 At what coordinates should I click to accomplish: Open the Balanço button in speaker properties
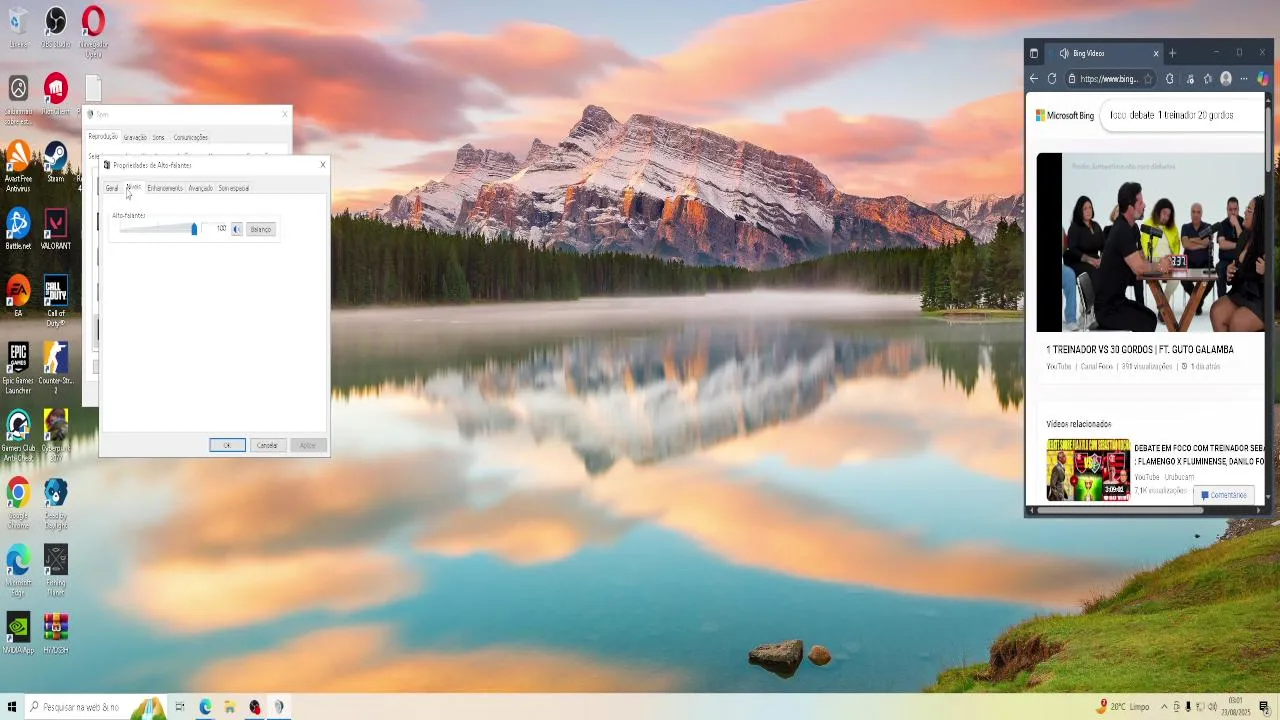[x=261, y=229]
